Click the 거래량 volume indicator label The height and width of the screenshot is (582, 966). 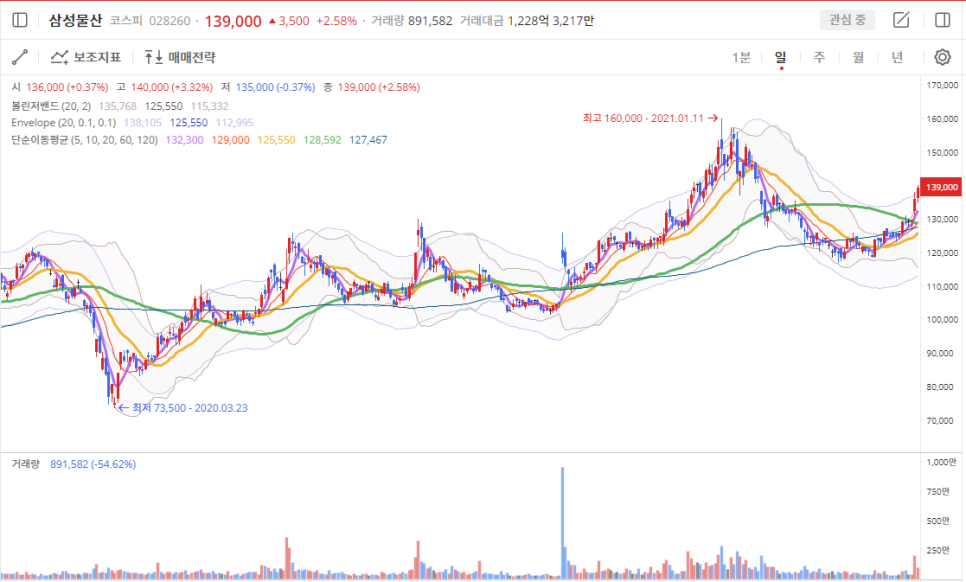[25, 464]
